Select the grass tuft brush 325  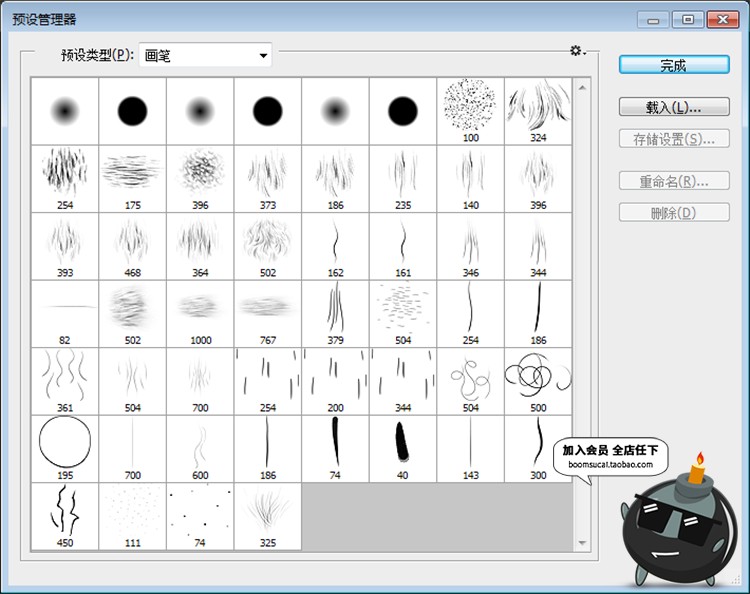268,516
